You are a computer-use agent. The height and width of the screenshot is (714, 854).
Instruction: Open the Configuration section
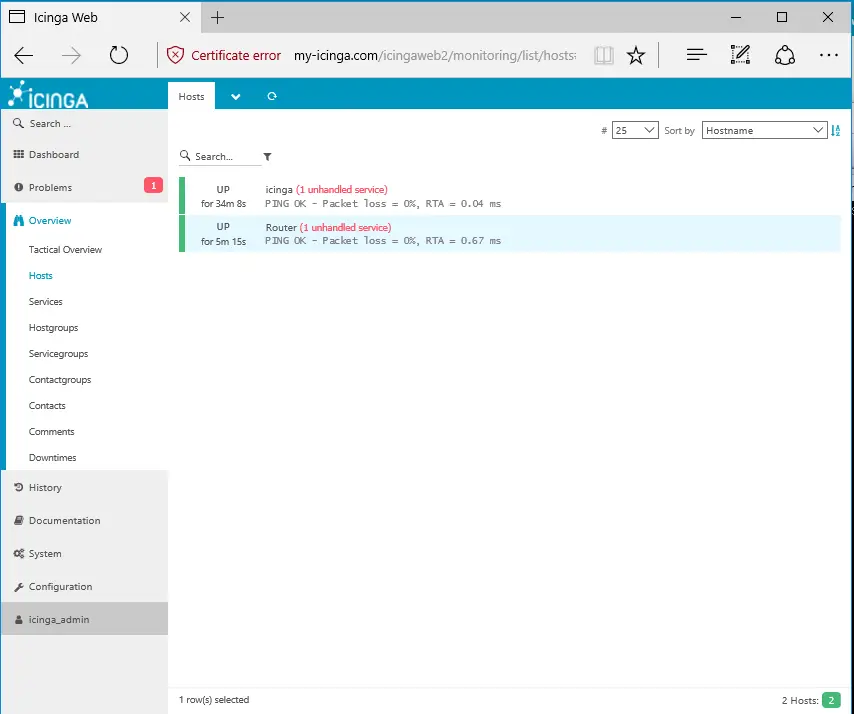click(x=58, y=586)
